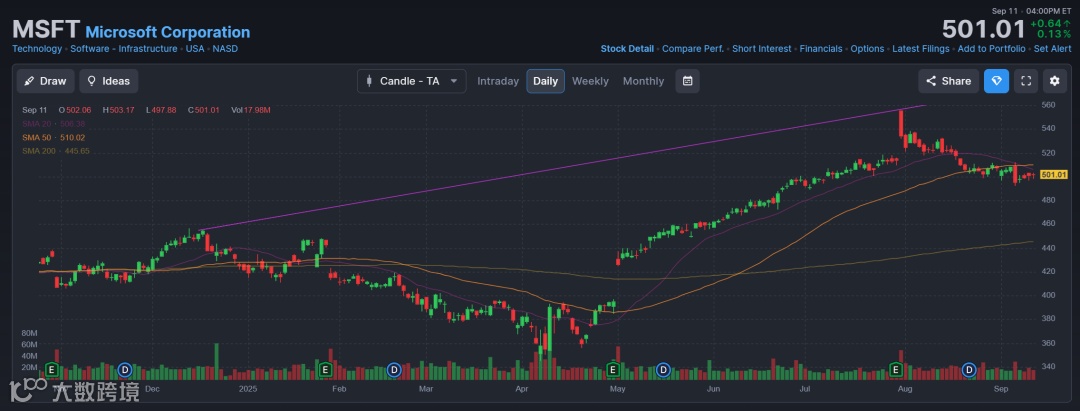This screenshot has width=1080, height=411.
Task: Open the Draw pencil tool
Action: [x=45, y=81]
